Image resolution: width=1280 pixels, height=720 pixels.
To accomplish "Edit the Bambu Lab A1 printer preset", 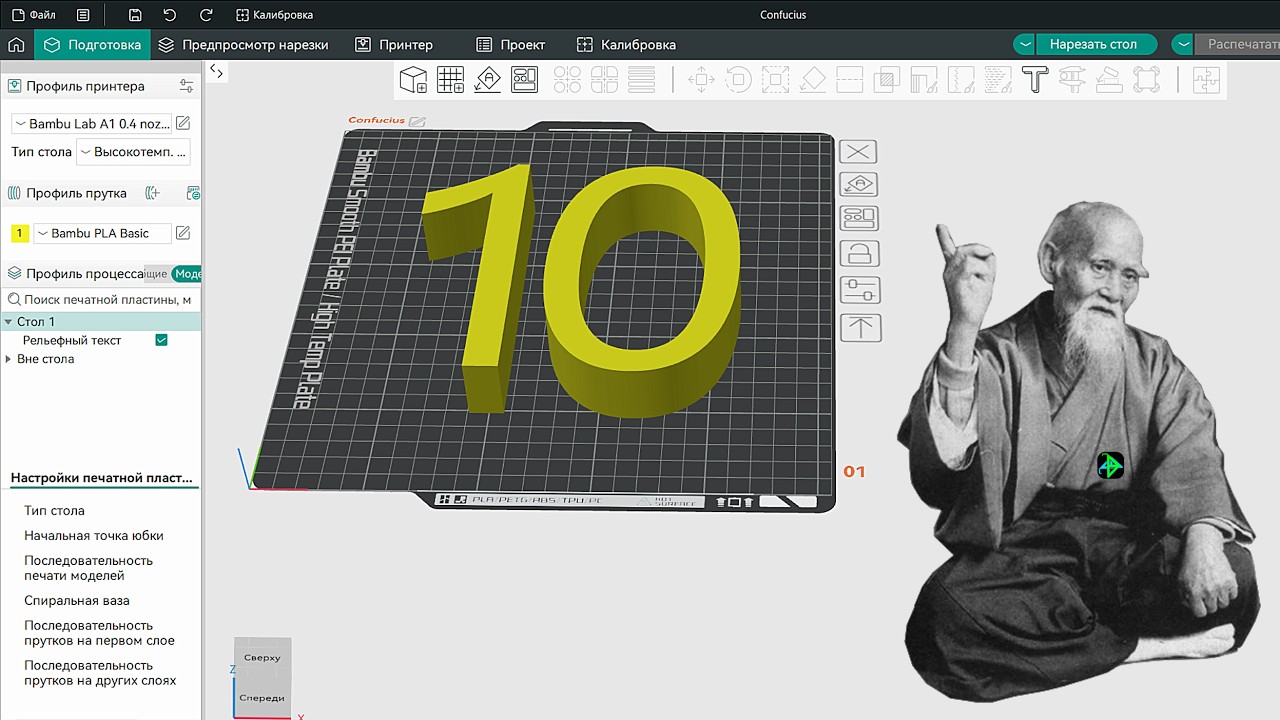I will [183, 124].
